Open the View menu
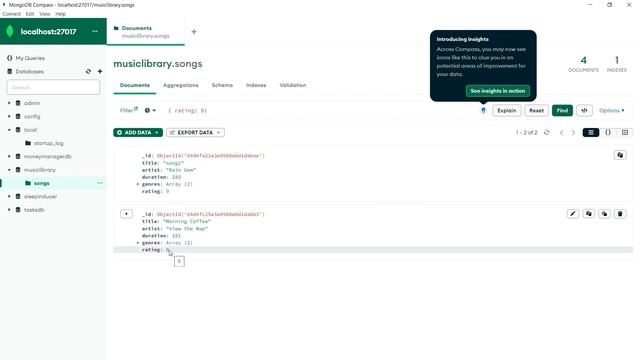This screenshot has width=640, height=360. tap(44, 14)
